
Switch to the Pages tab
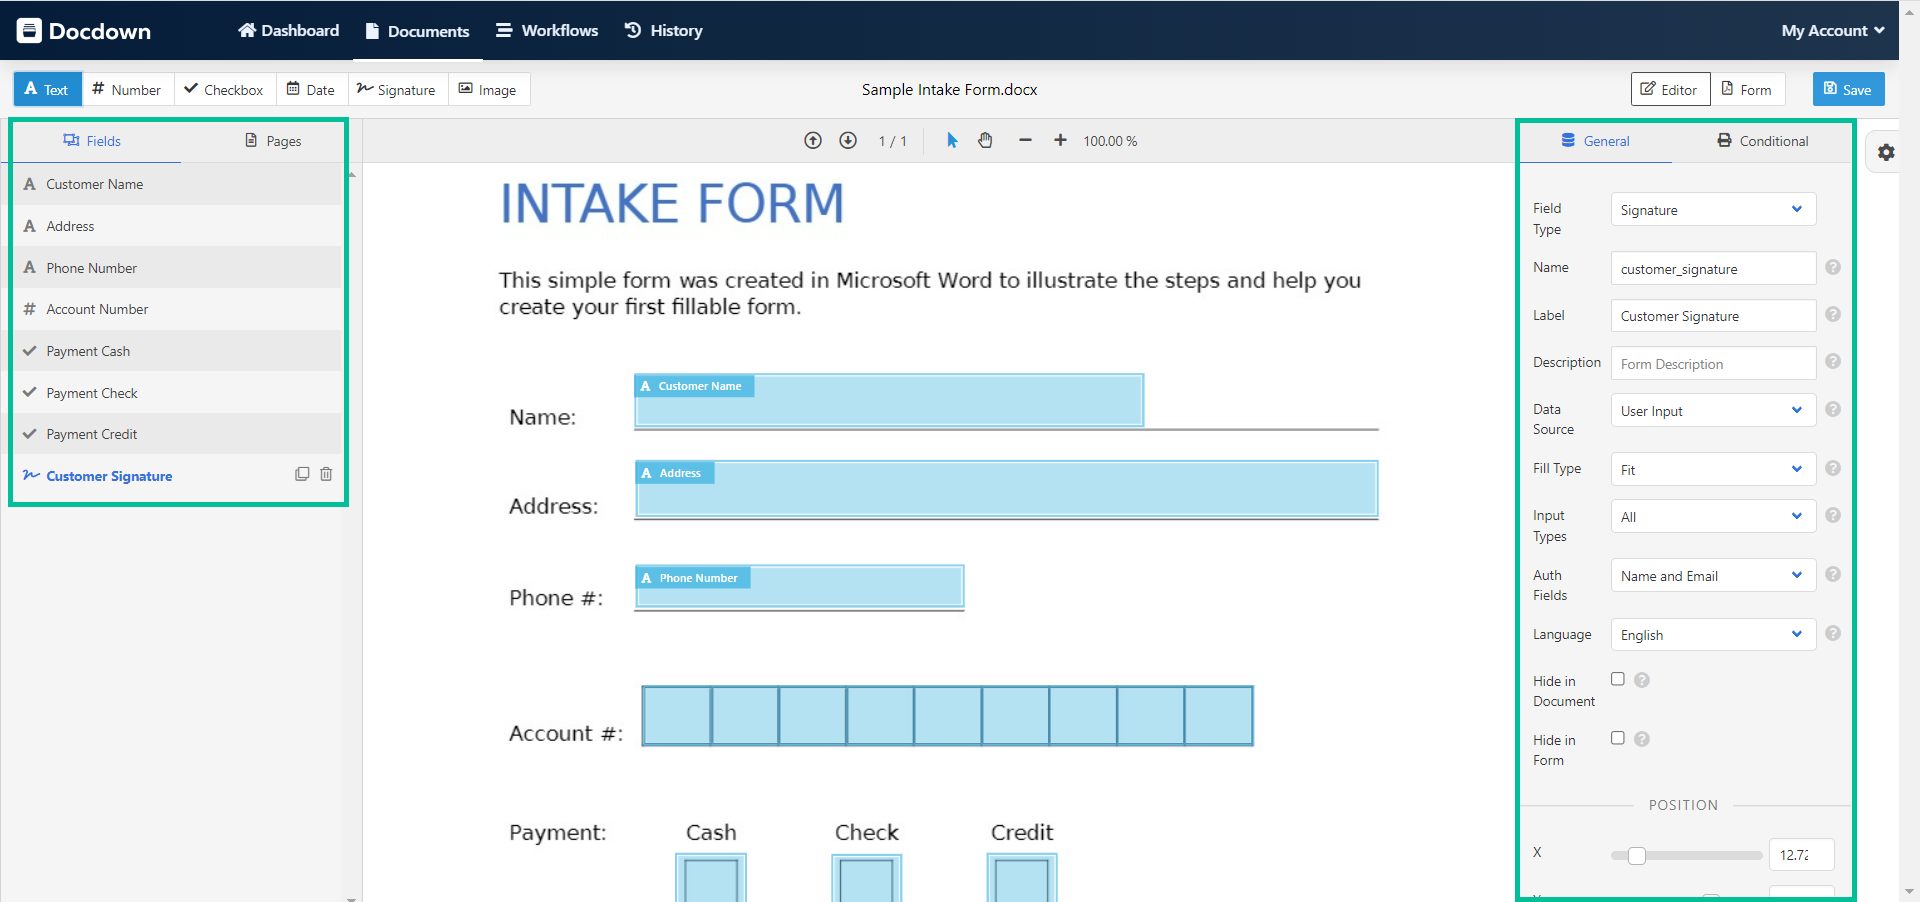click(x=273, y=141)
